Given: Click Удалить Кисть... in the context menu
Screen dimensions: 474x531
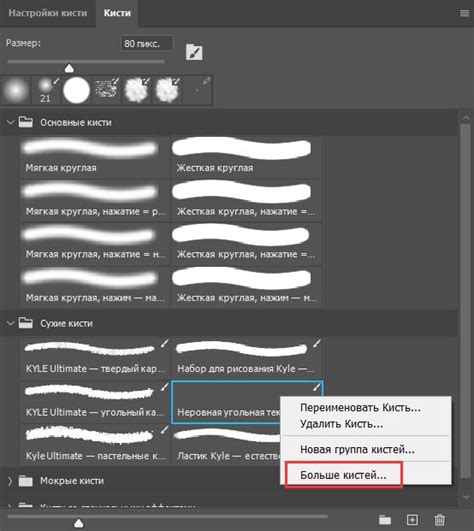Looking at the screenshot, I should (342, 424).
